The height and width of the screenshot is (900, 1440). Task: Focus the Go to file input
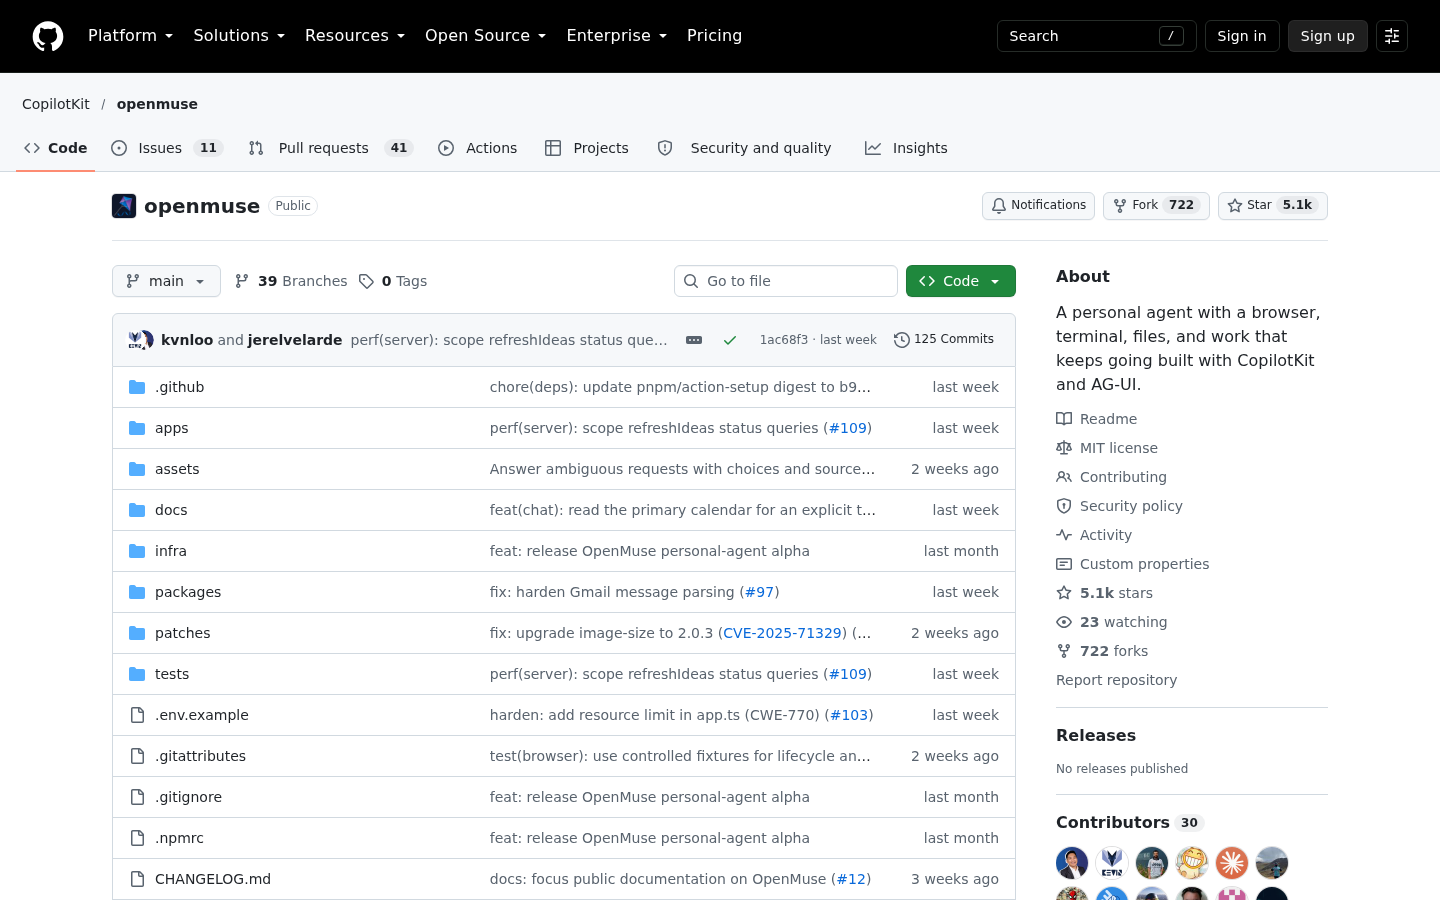786,281
